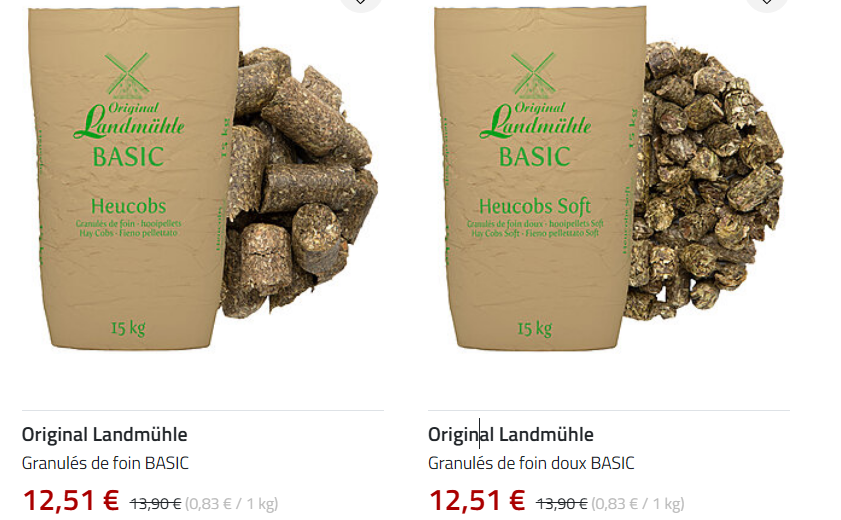The width and height of the screenshot is (841, 520).
Task: Click the 15 kg label on Heucobs bag
Action: point(128,328)
